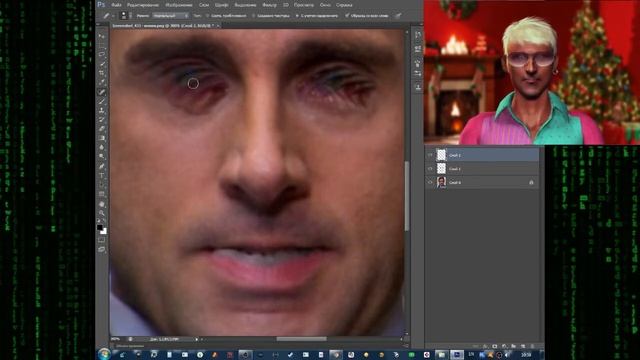Image resolution: width=640 pixels, height=360 pixels.
Task: Click the Photoshop taskbar button
Action: pos(457,355)
